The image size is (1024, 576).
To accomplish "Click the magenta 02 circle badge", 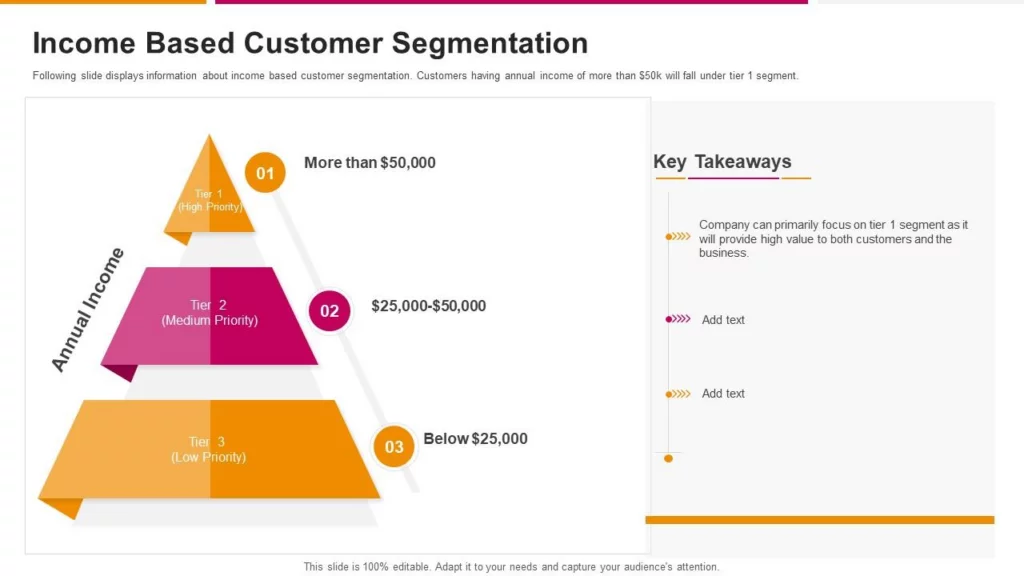I will click(x=329, y=311).
